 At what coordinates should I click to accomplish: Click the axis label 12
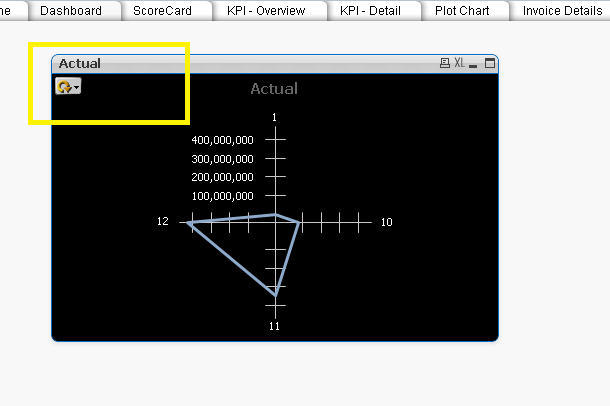pos(163,221)
